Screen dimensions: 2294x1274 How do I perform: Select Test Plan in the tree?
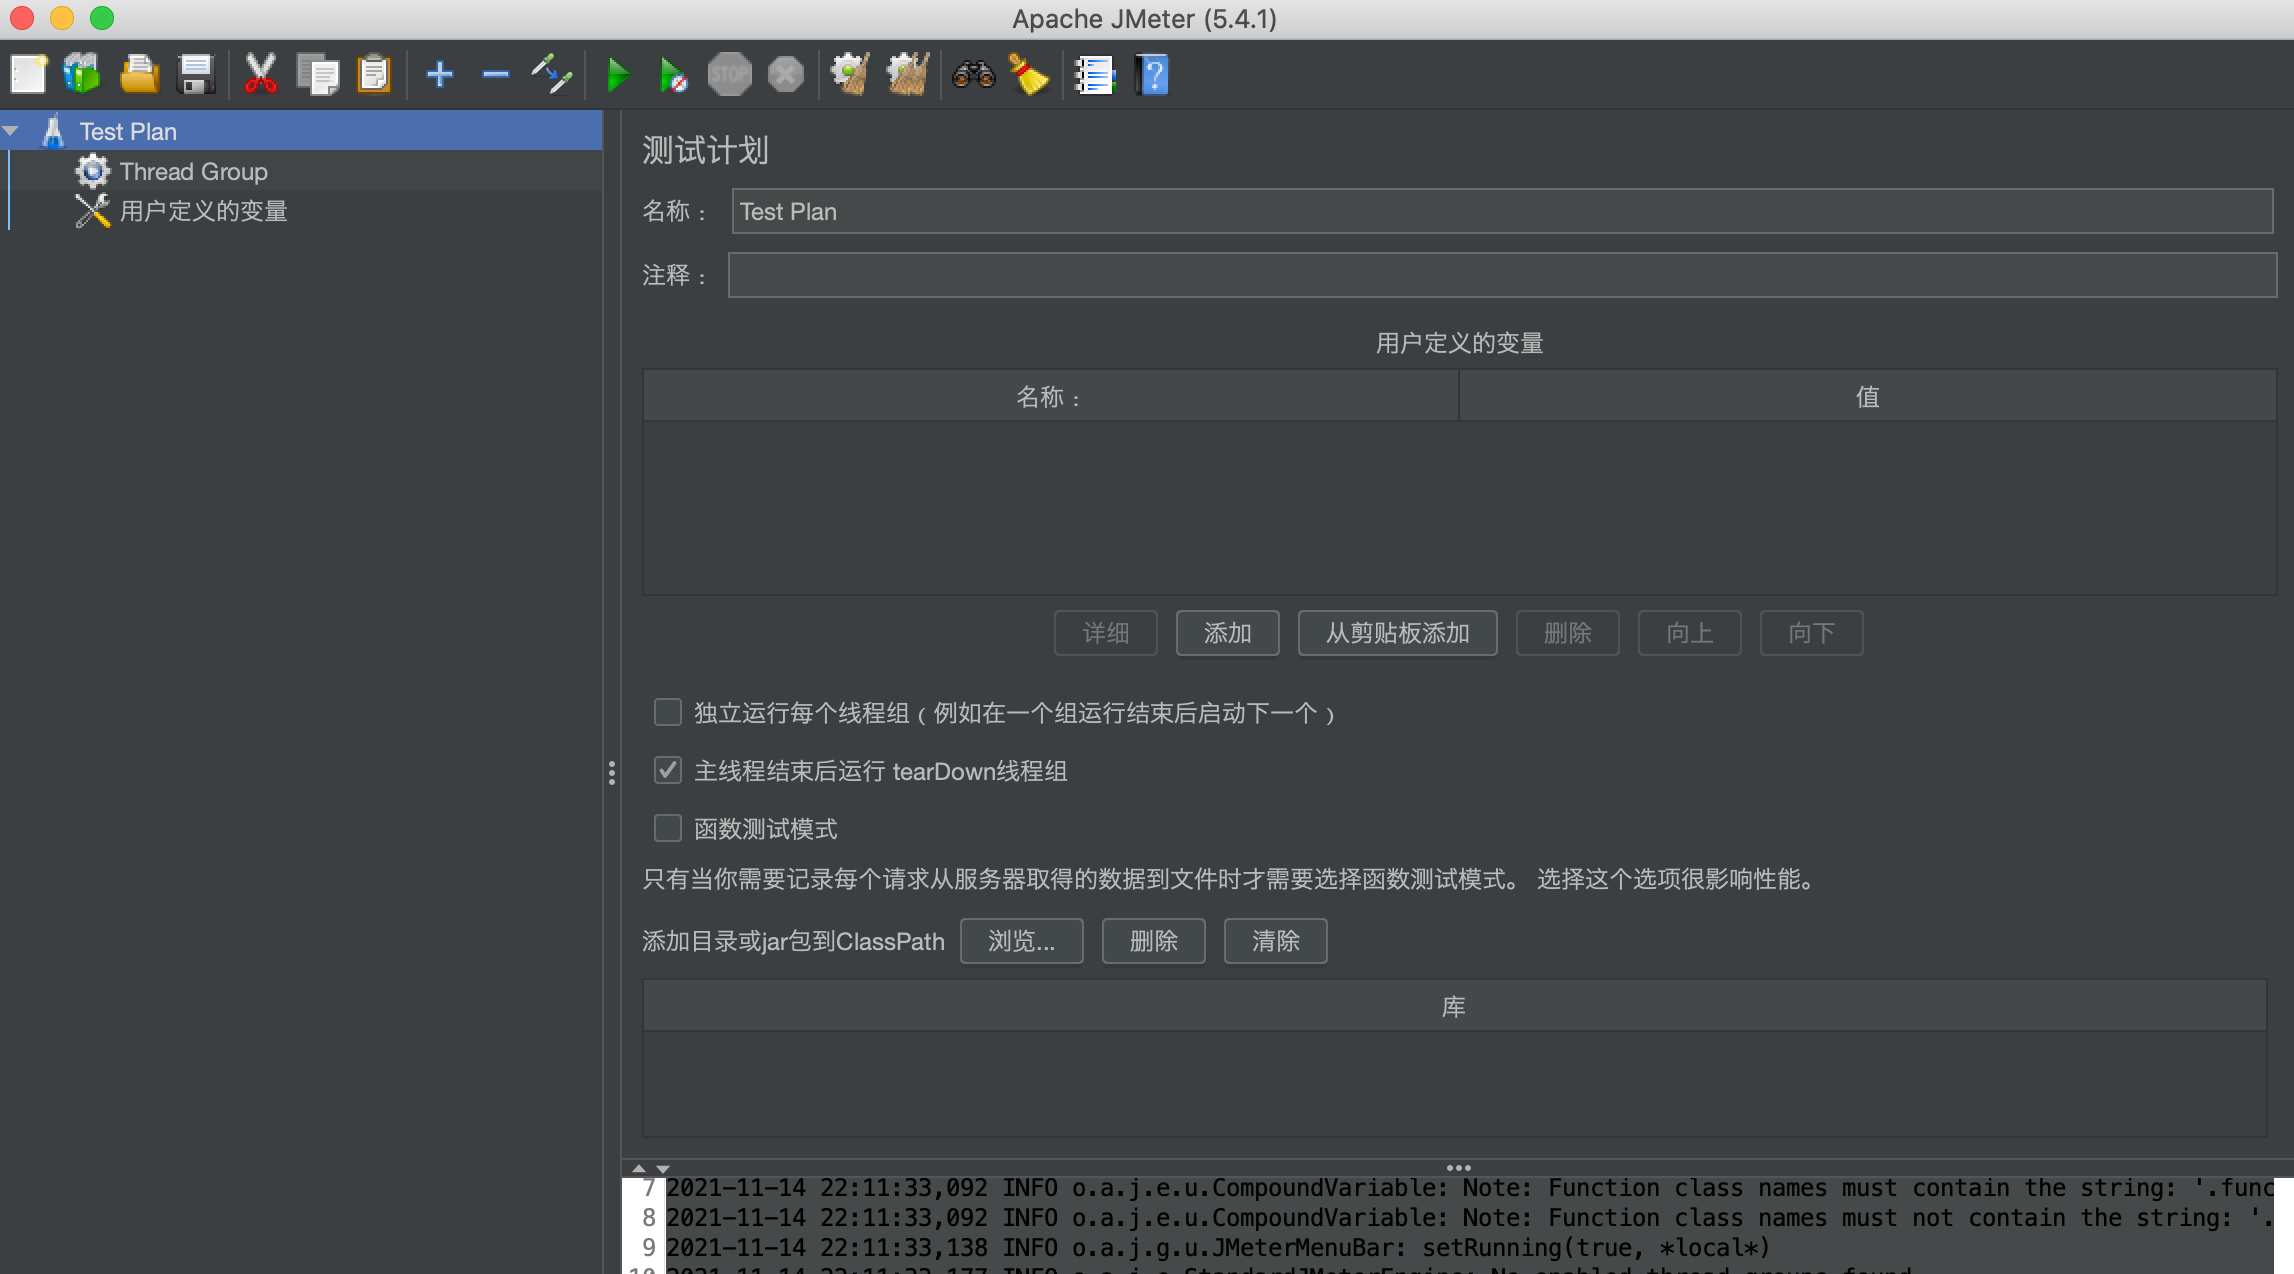(x=128, y=131)
